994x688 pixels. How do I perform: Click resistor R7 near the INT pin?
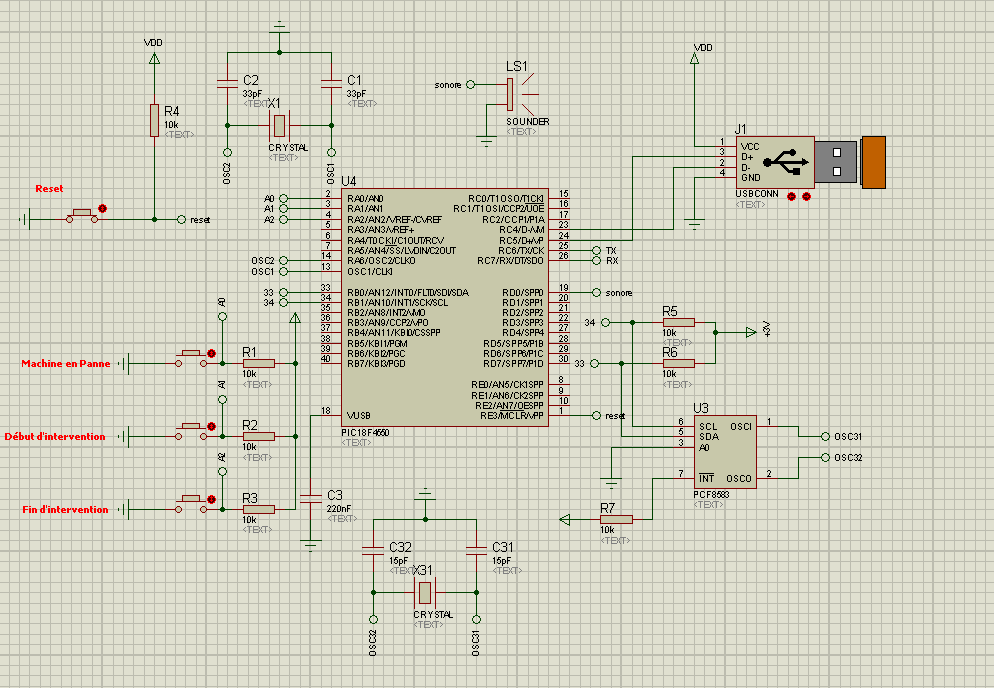[616, 519]
